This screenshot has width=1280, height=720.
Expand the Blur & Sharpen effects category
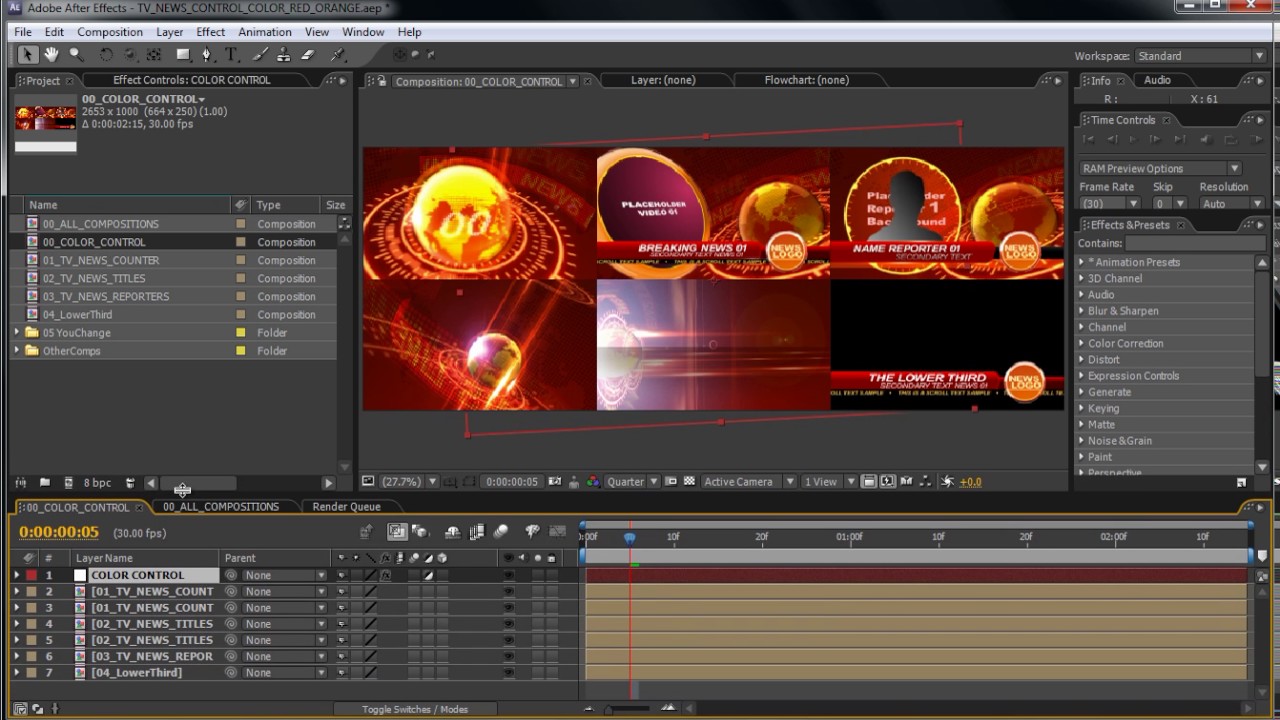[1081, 311]
